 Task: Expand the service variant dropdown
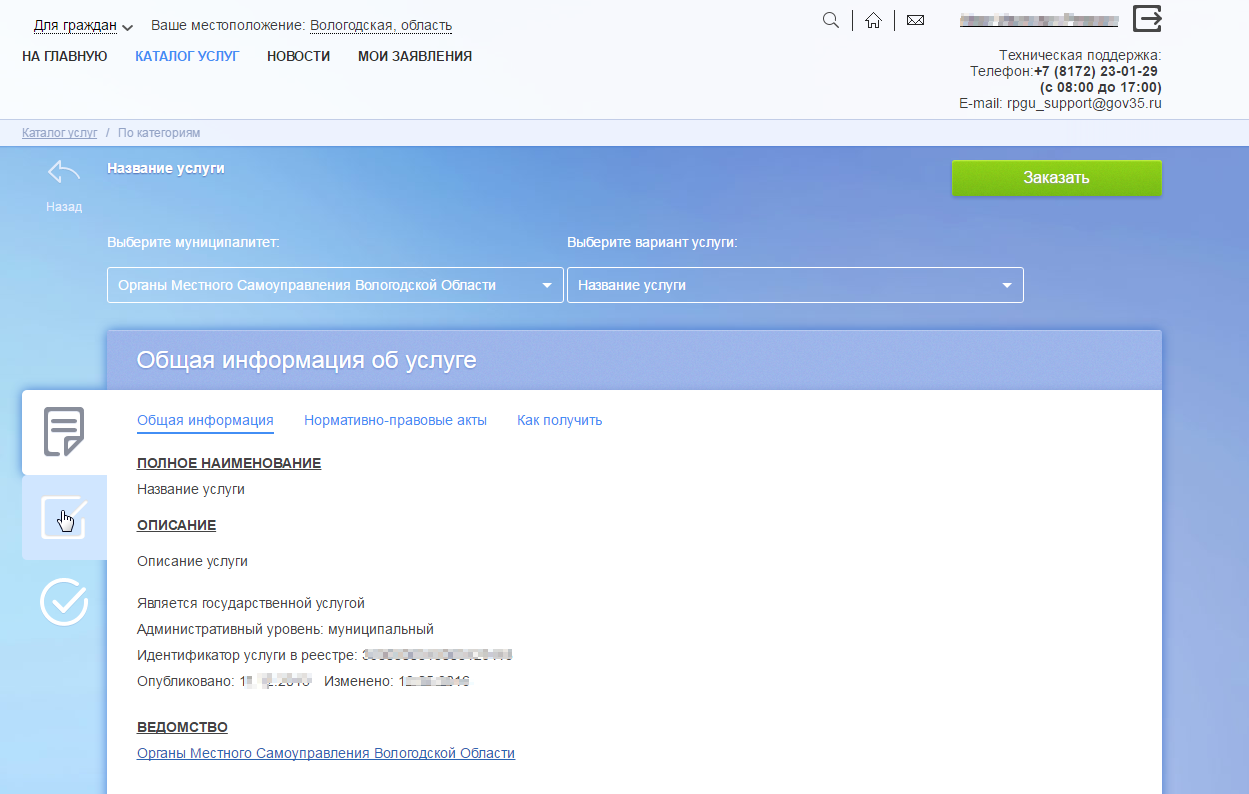795,285
